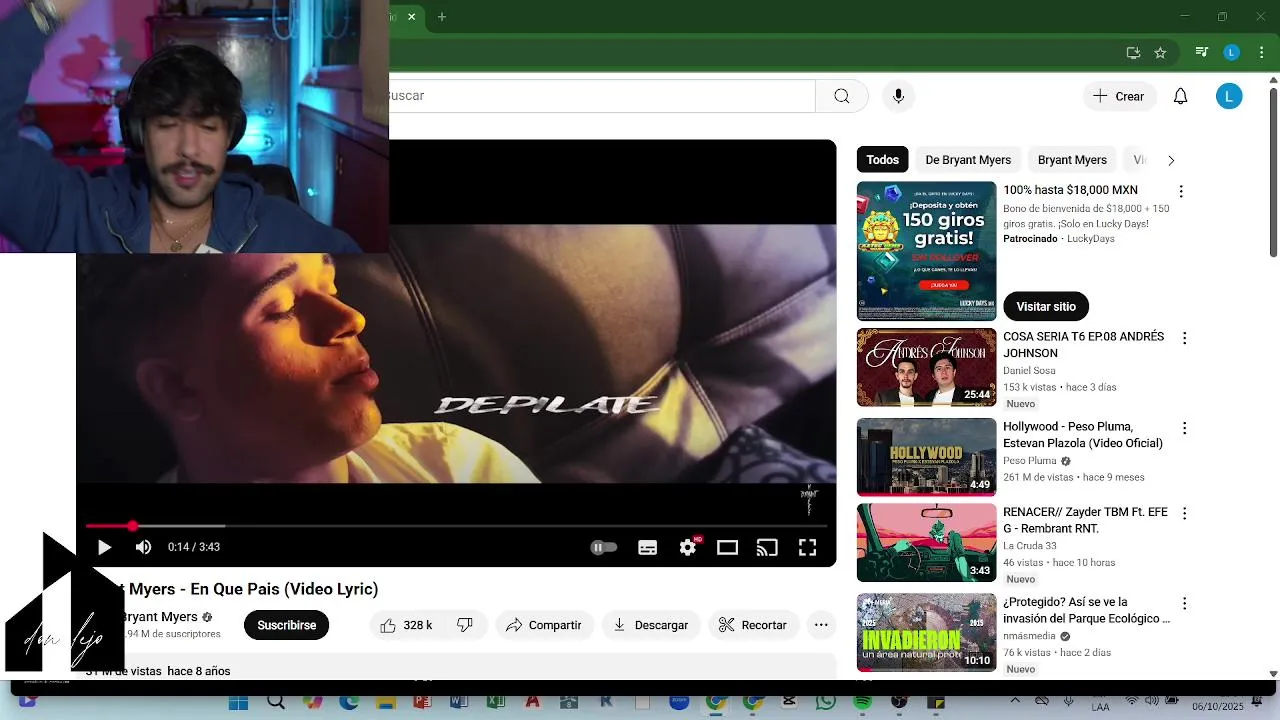This screenshot has height=720, width=1280.
Task: Close the current browser tab
Action: click(x=411, y=17)
